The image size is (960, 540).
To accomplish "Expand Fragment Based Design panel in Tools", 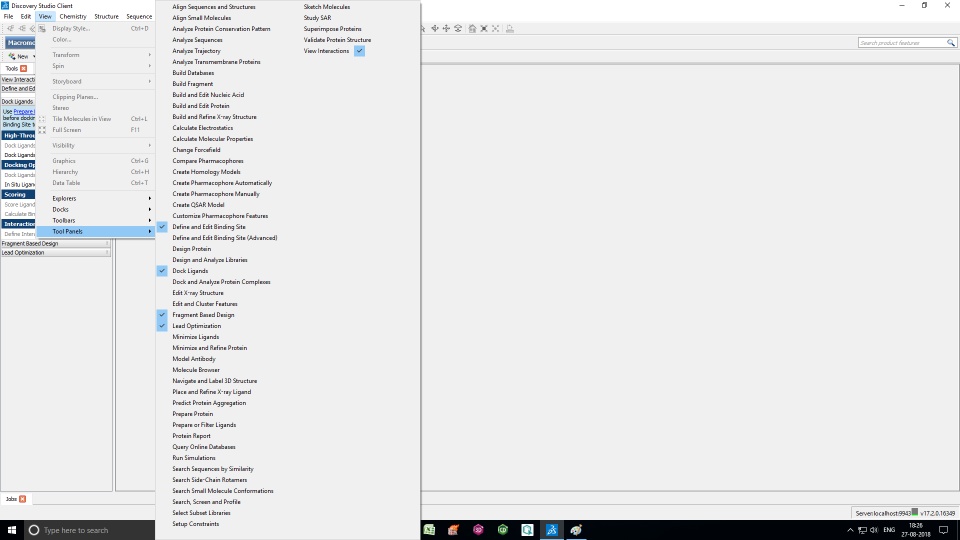I will [55, 244].
